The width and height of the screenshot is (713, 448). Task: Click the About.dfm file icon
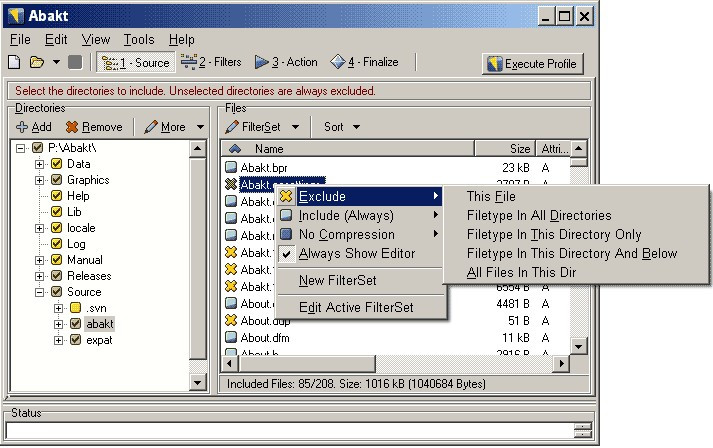click(231, 337)
